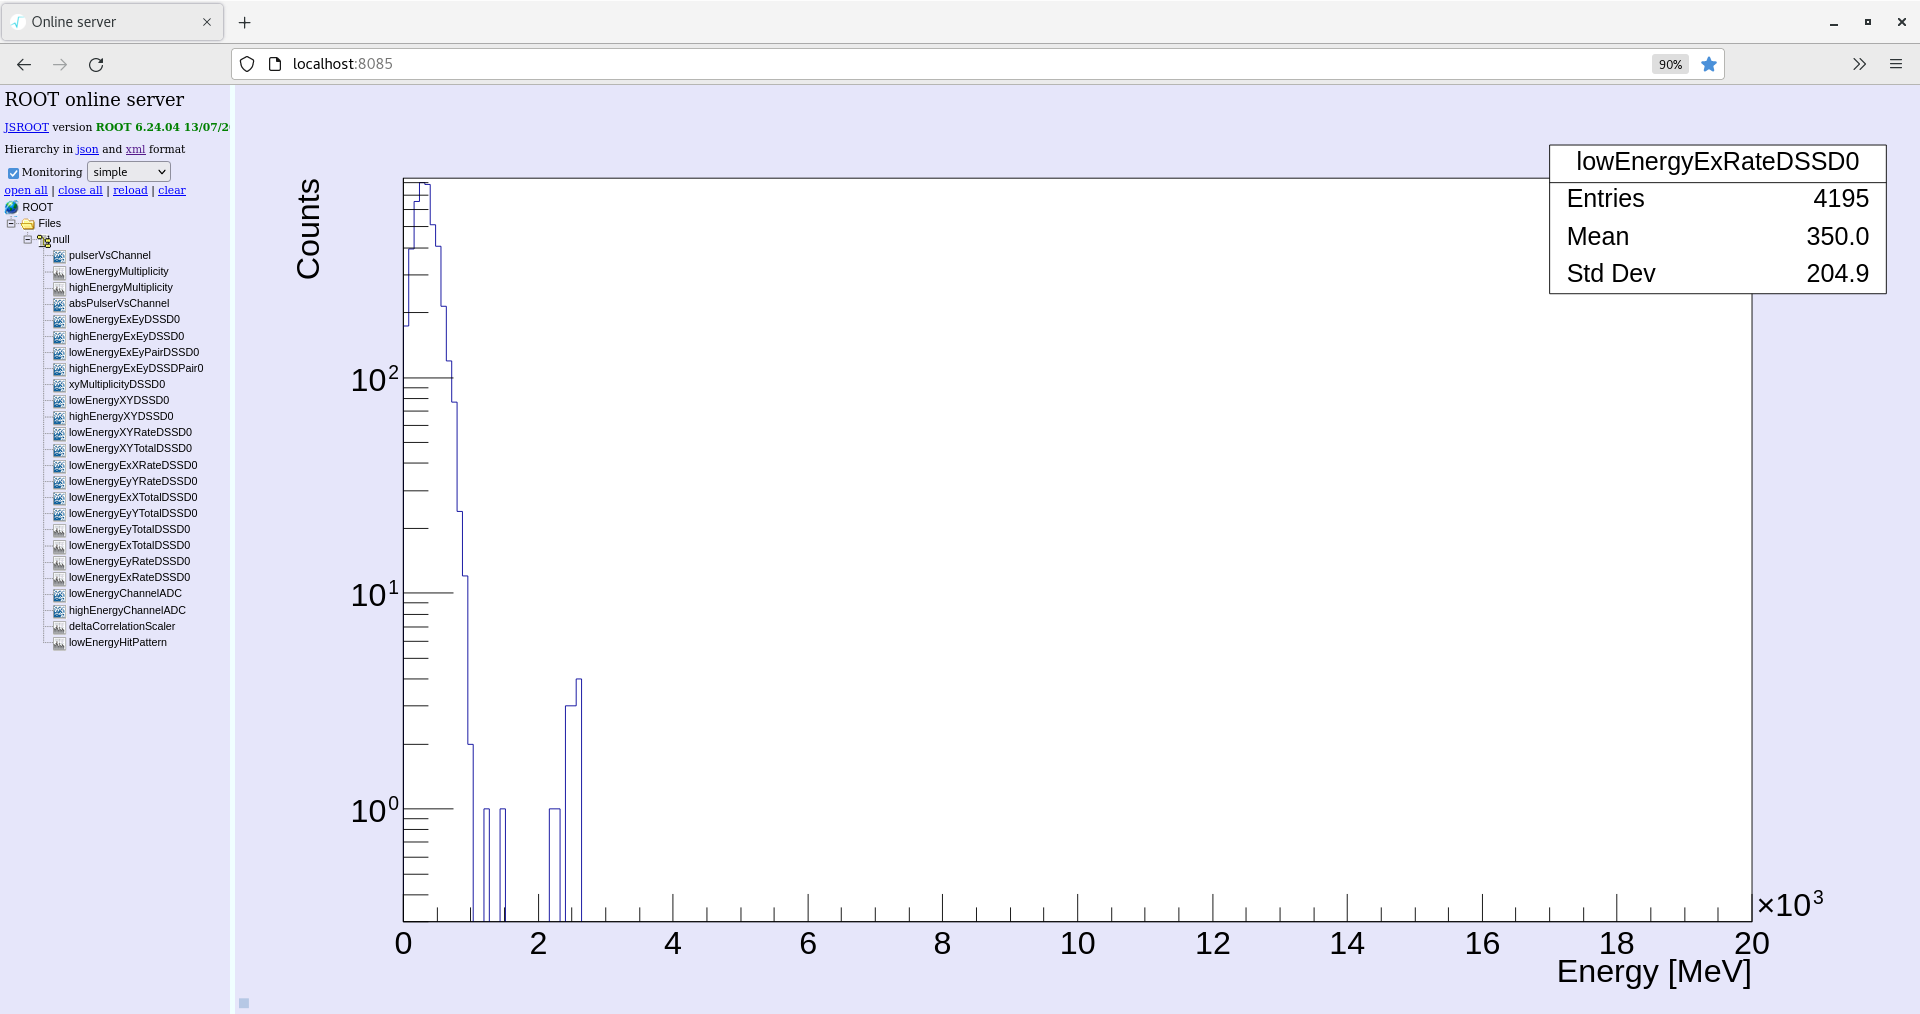The width and height of the screenshot is (1920, 1014).
Task: Click the lowEnergyHitPattern histogram icon
Action: coord(59,643)
